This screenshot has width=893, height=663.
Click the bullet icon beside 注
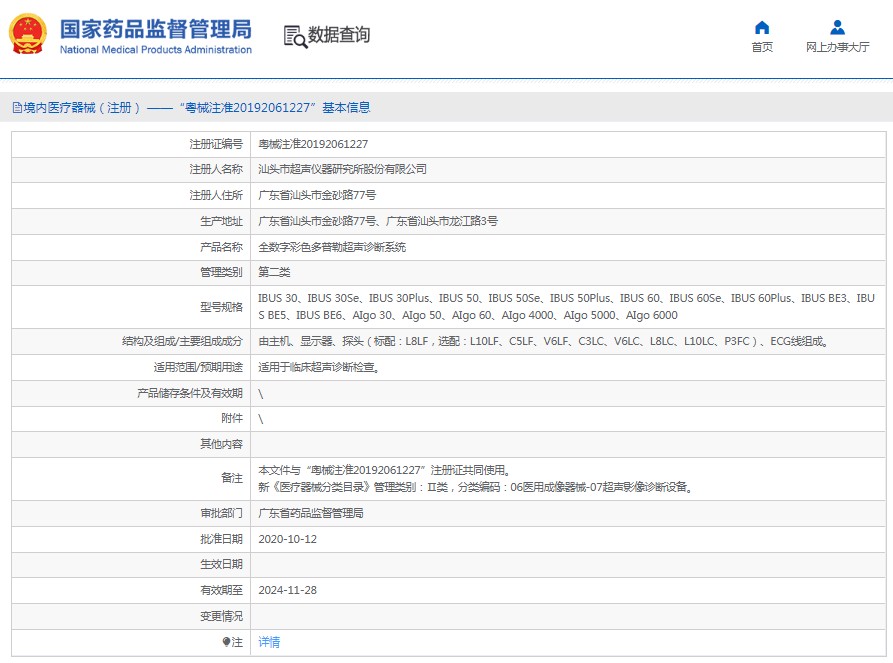click(226, 642)
